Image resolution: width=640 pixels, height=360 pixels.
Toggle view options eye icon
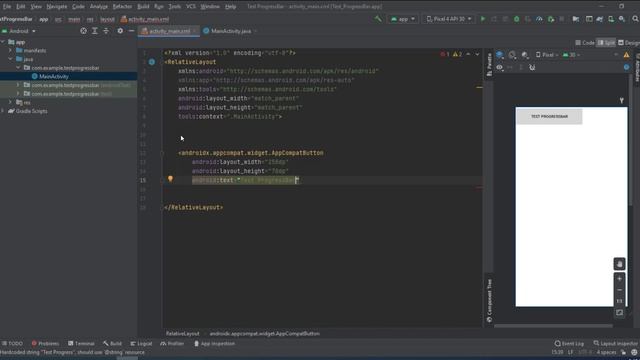pyautogui.click(x=500, y=67)
